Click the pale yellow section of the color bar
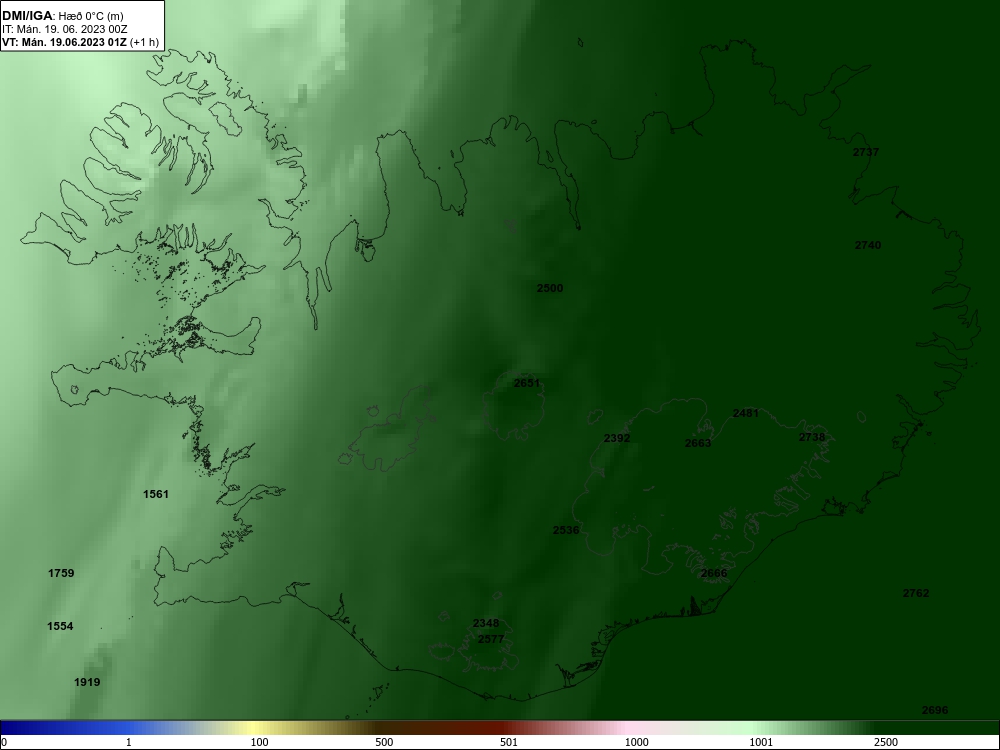This screenshot has height=750, width=1000. pos(254,728)
